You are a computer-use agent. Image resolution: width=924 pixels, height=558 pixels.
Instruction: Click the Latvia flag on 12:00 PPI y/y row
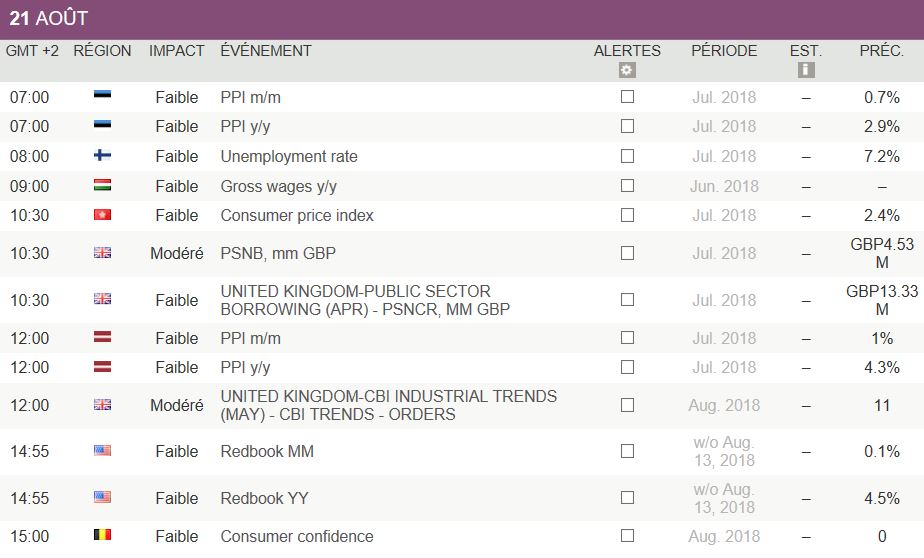[x=102, y=367]
